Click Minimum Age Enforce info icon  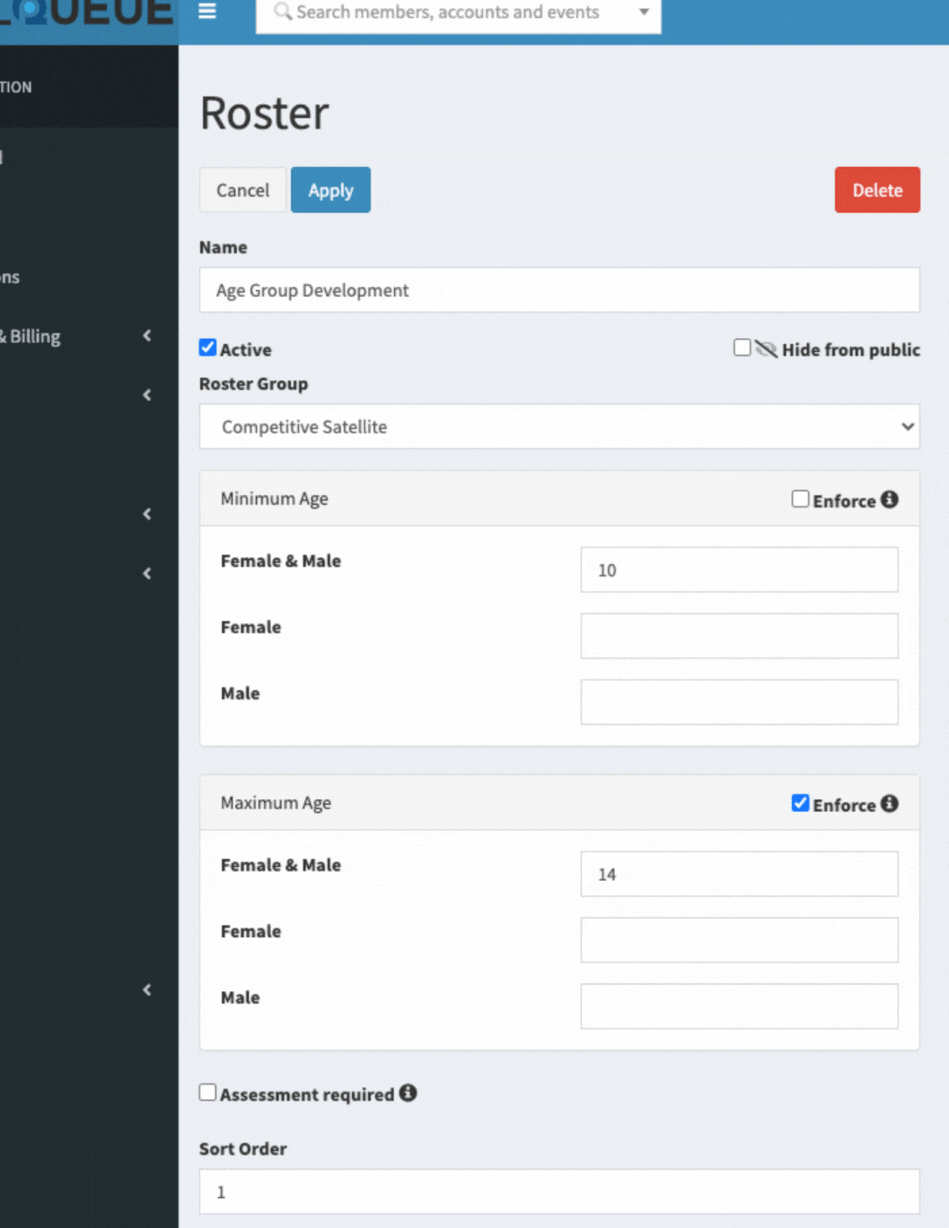889,499
